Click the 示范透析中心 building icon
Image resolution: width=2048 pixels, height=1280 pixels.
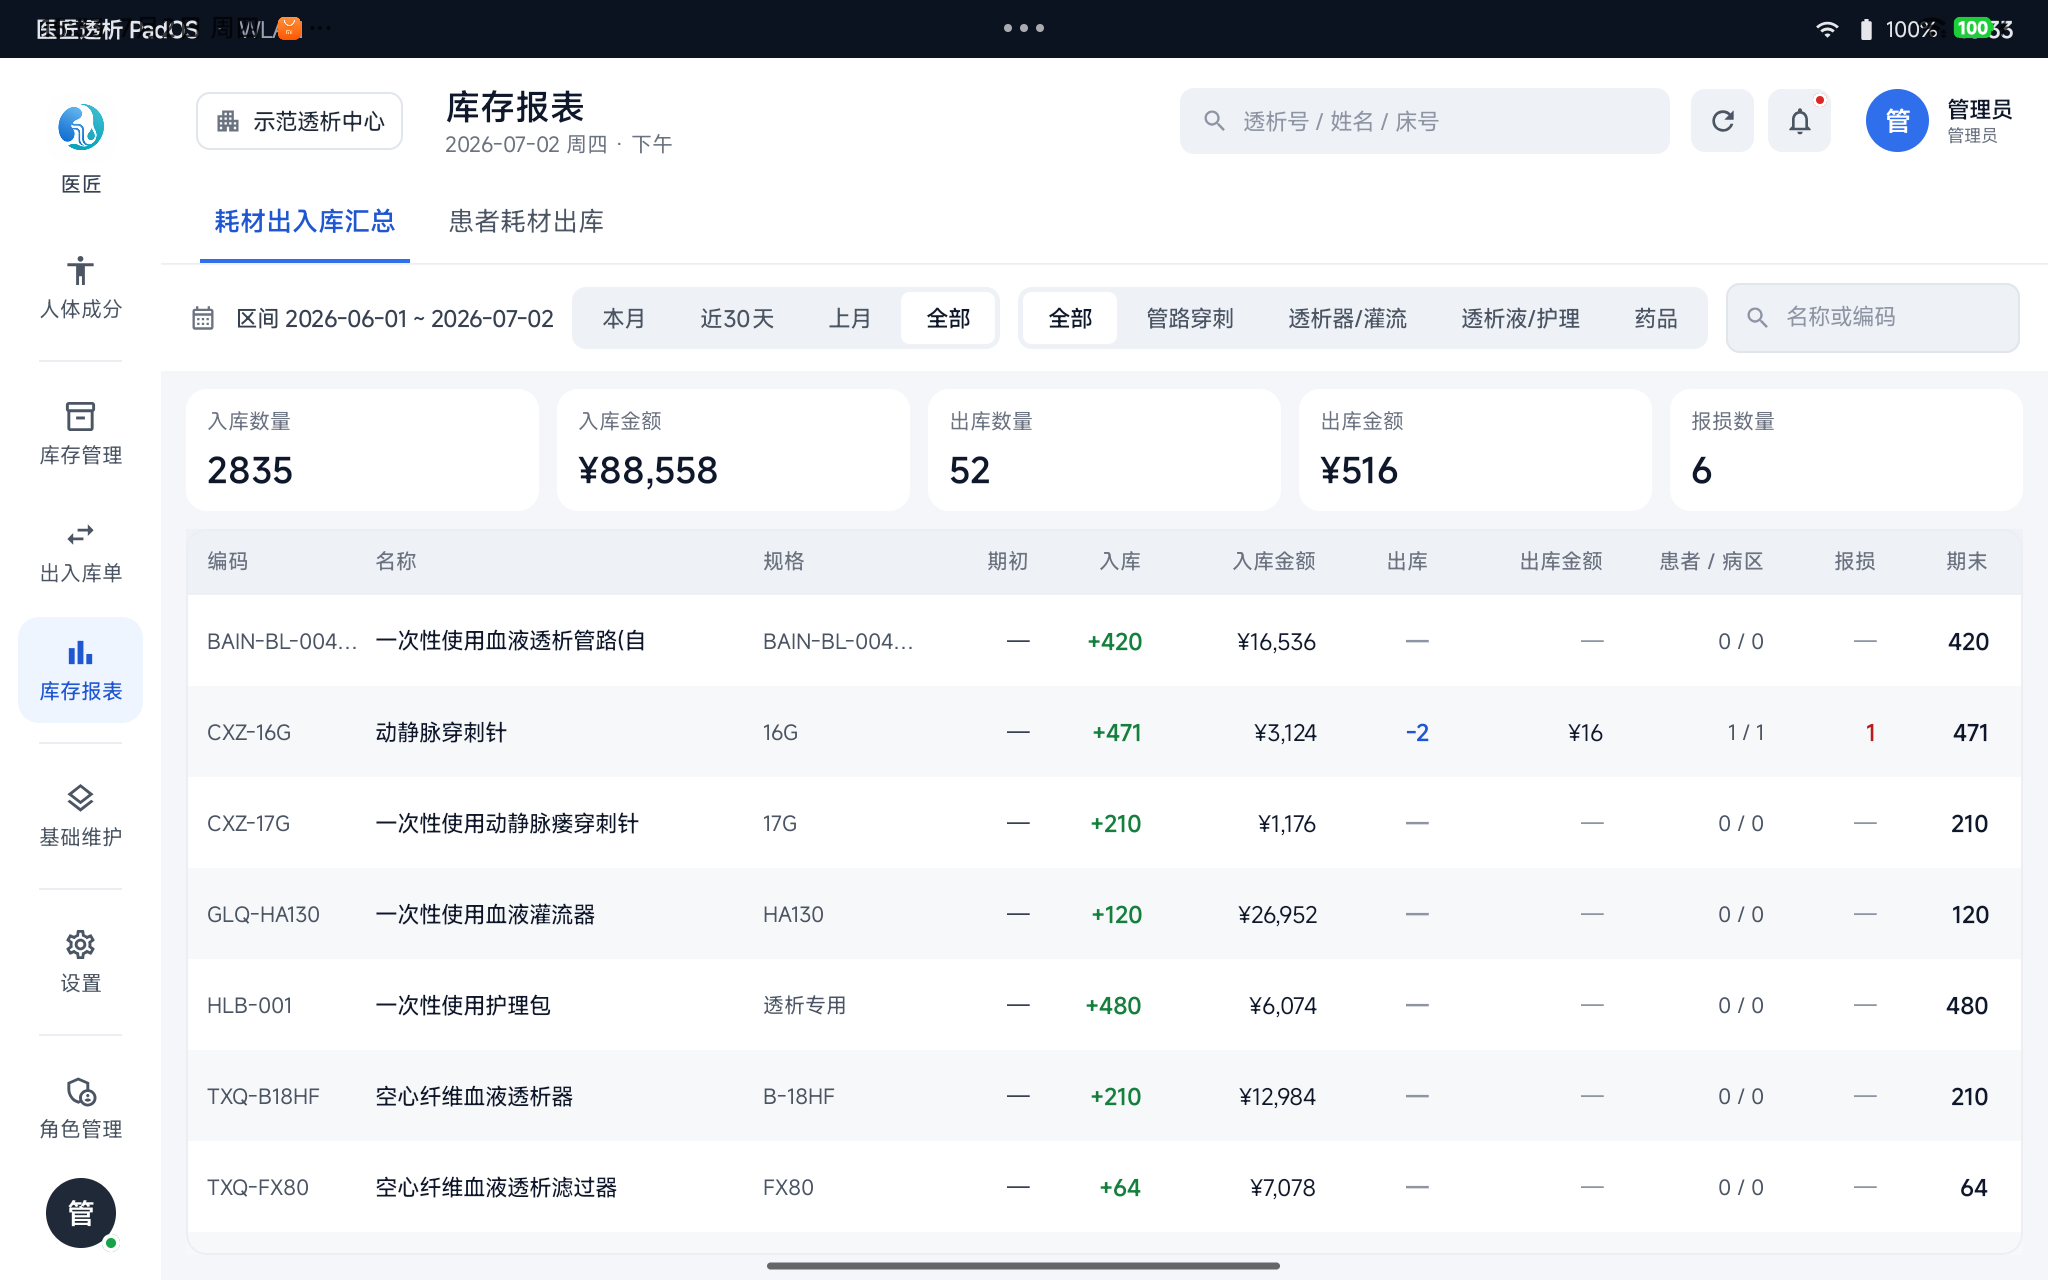228,121
